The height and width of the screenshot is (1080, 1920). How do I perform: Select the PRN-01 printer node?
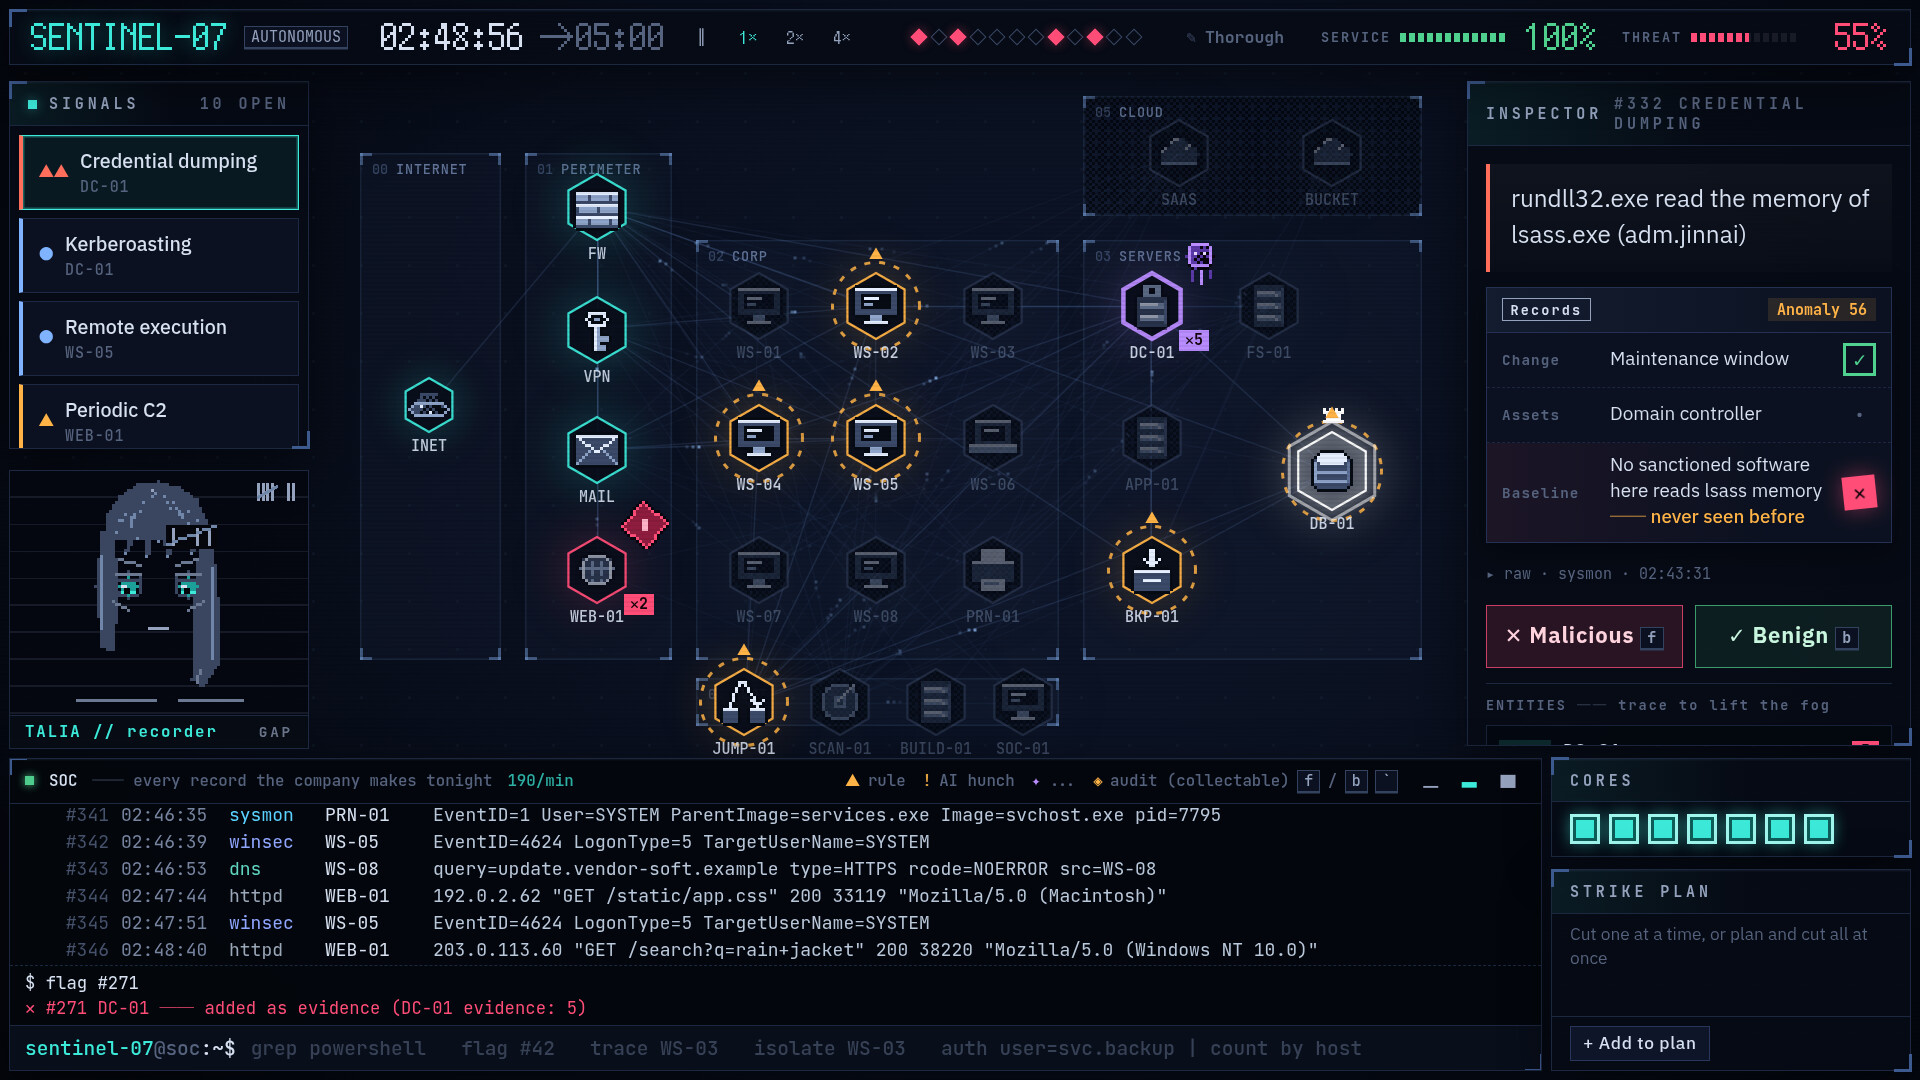[x=993, y=570]
